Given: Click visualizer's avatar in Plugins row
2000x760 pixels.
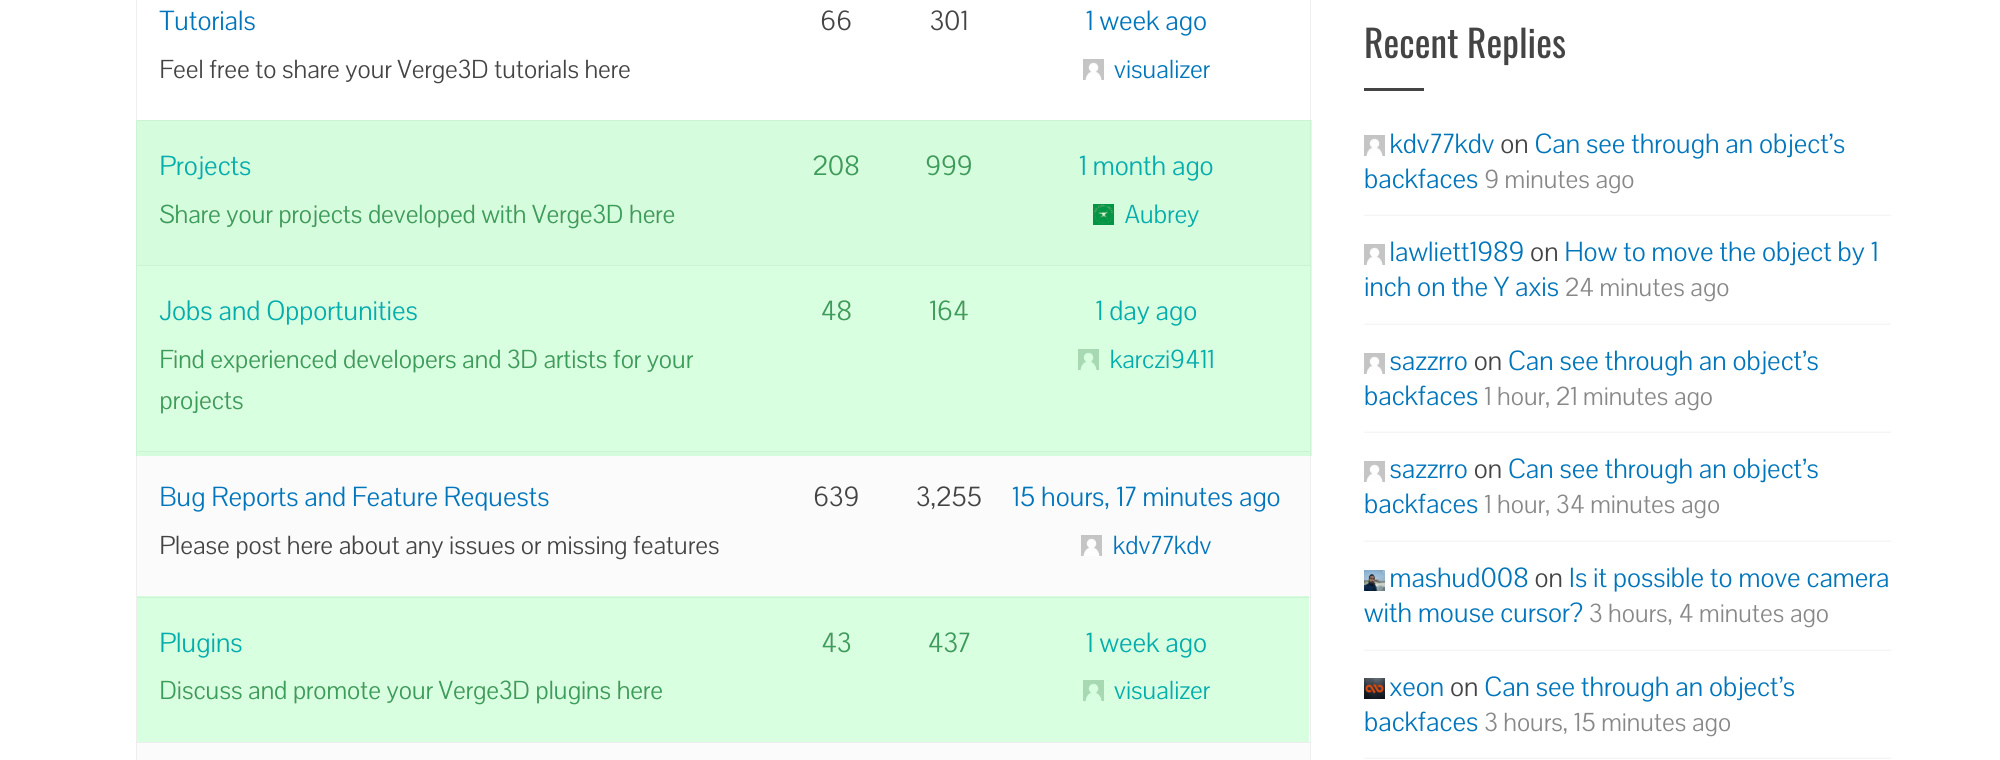Looking at the screenshot, I should [1093, 691].
